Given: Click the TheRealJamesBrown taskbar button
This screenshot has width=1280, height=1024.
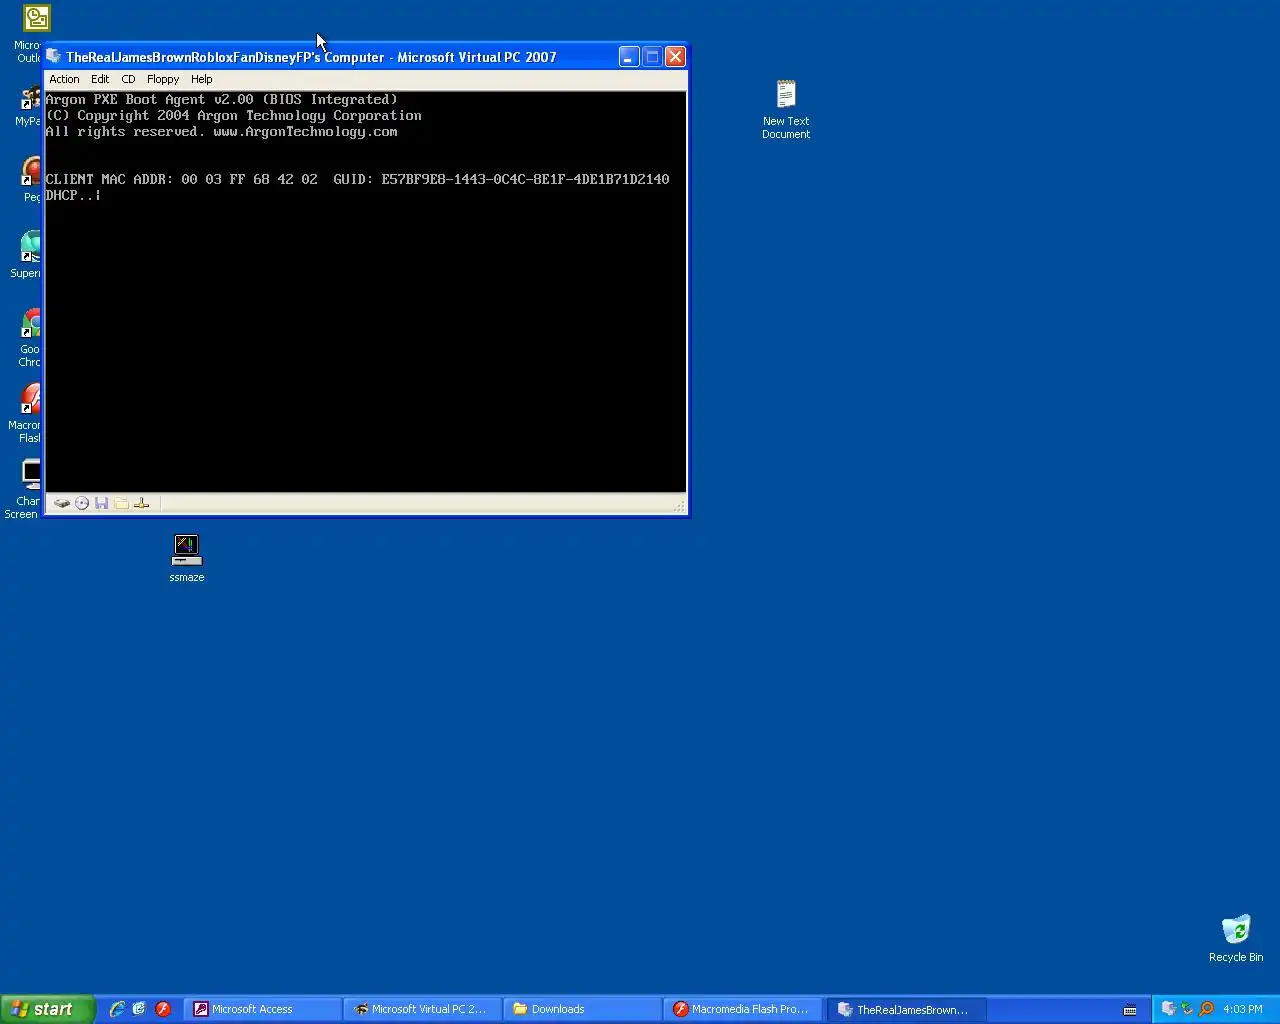Looking at the screenshot, I should click(906, 1009).
